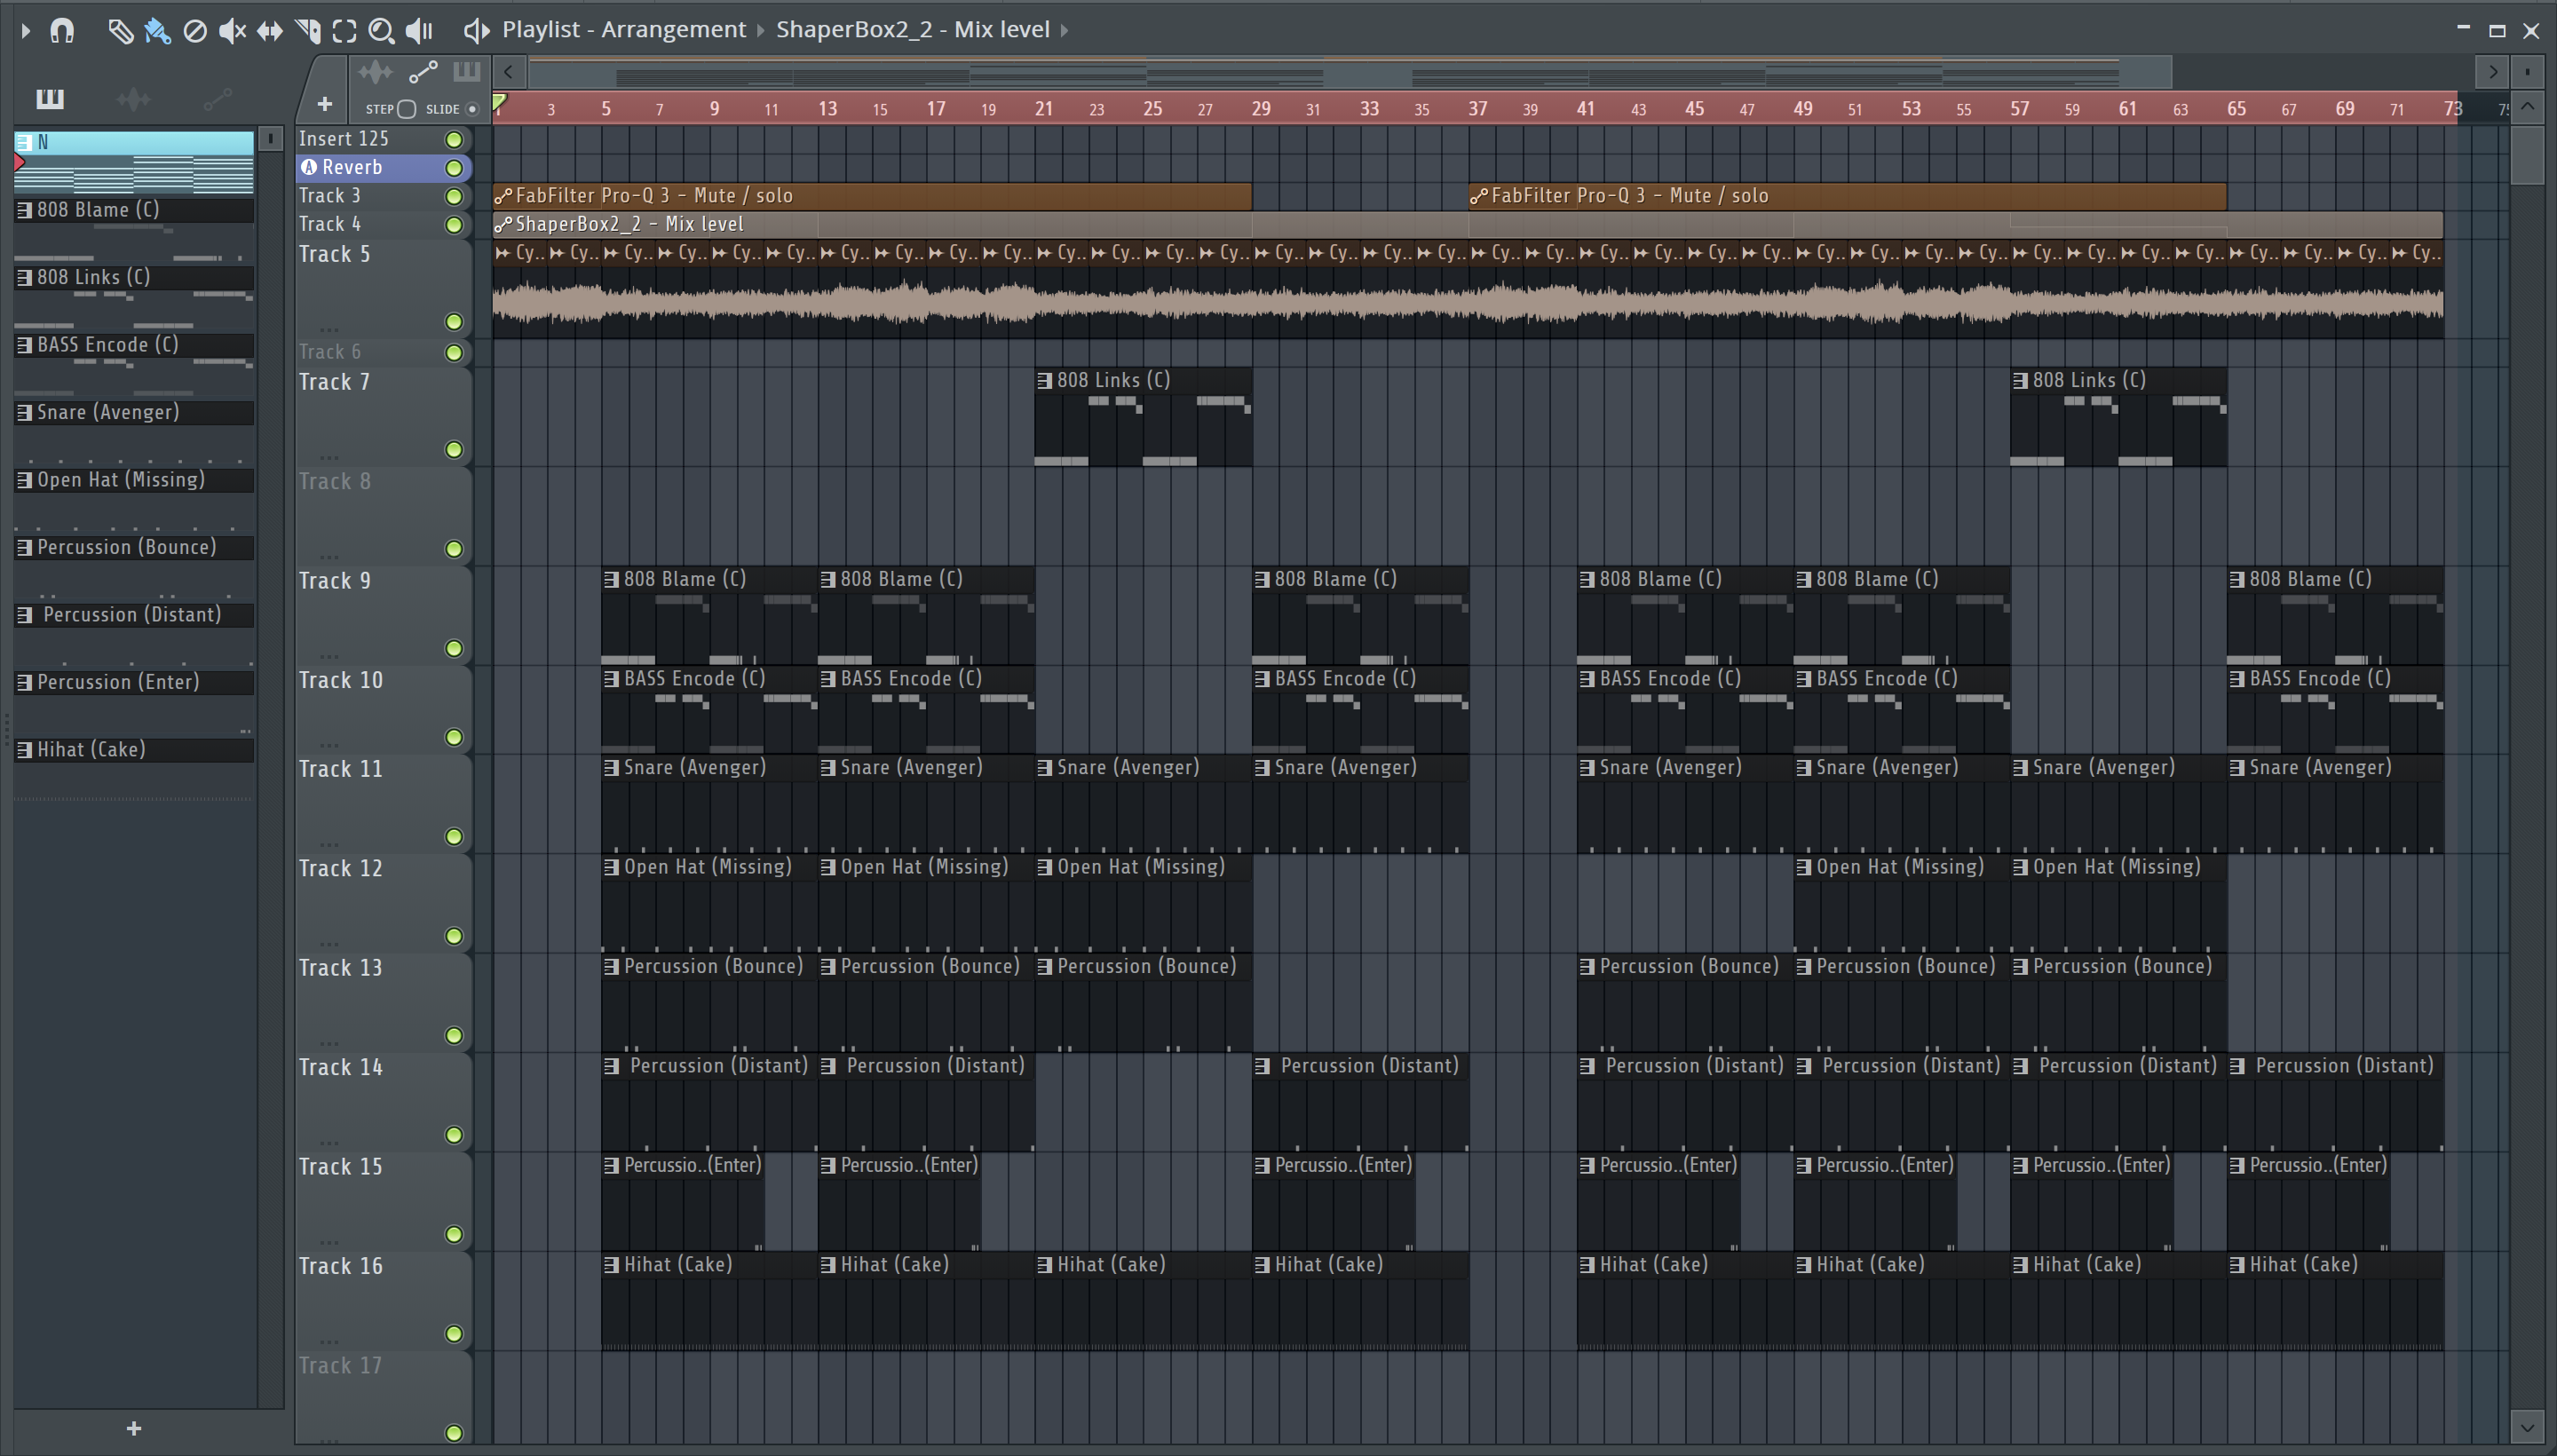The width and height of the screenshot is (2557, 1456).
Task: Mute Track 4
Action: 454,225
